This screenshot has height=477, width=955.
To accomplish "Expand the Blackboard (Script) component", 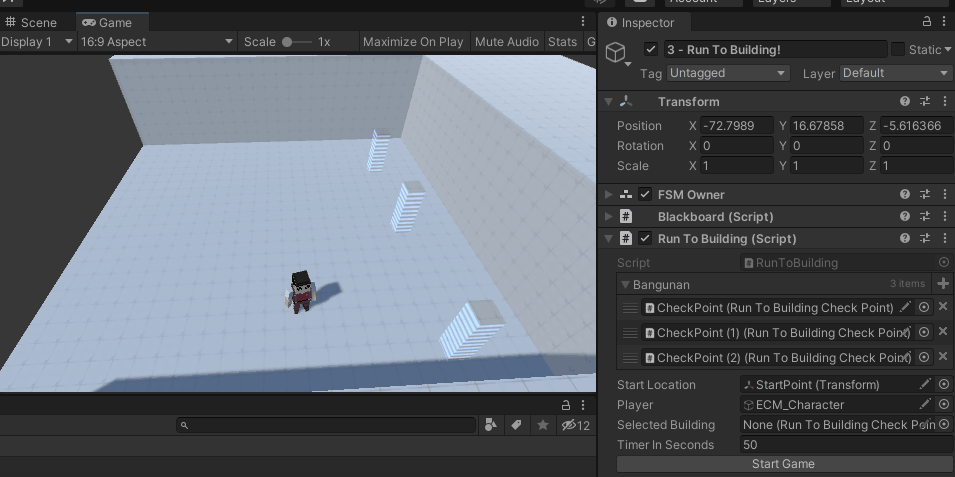I will point(608,216).
